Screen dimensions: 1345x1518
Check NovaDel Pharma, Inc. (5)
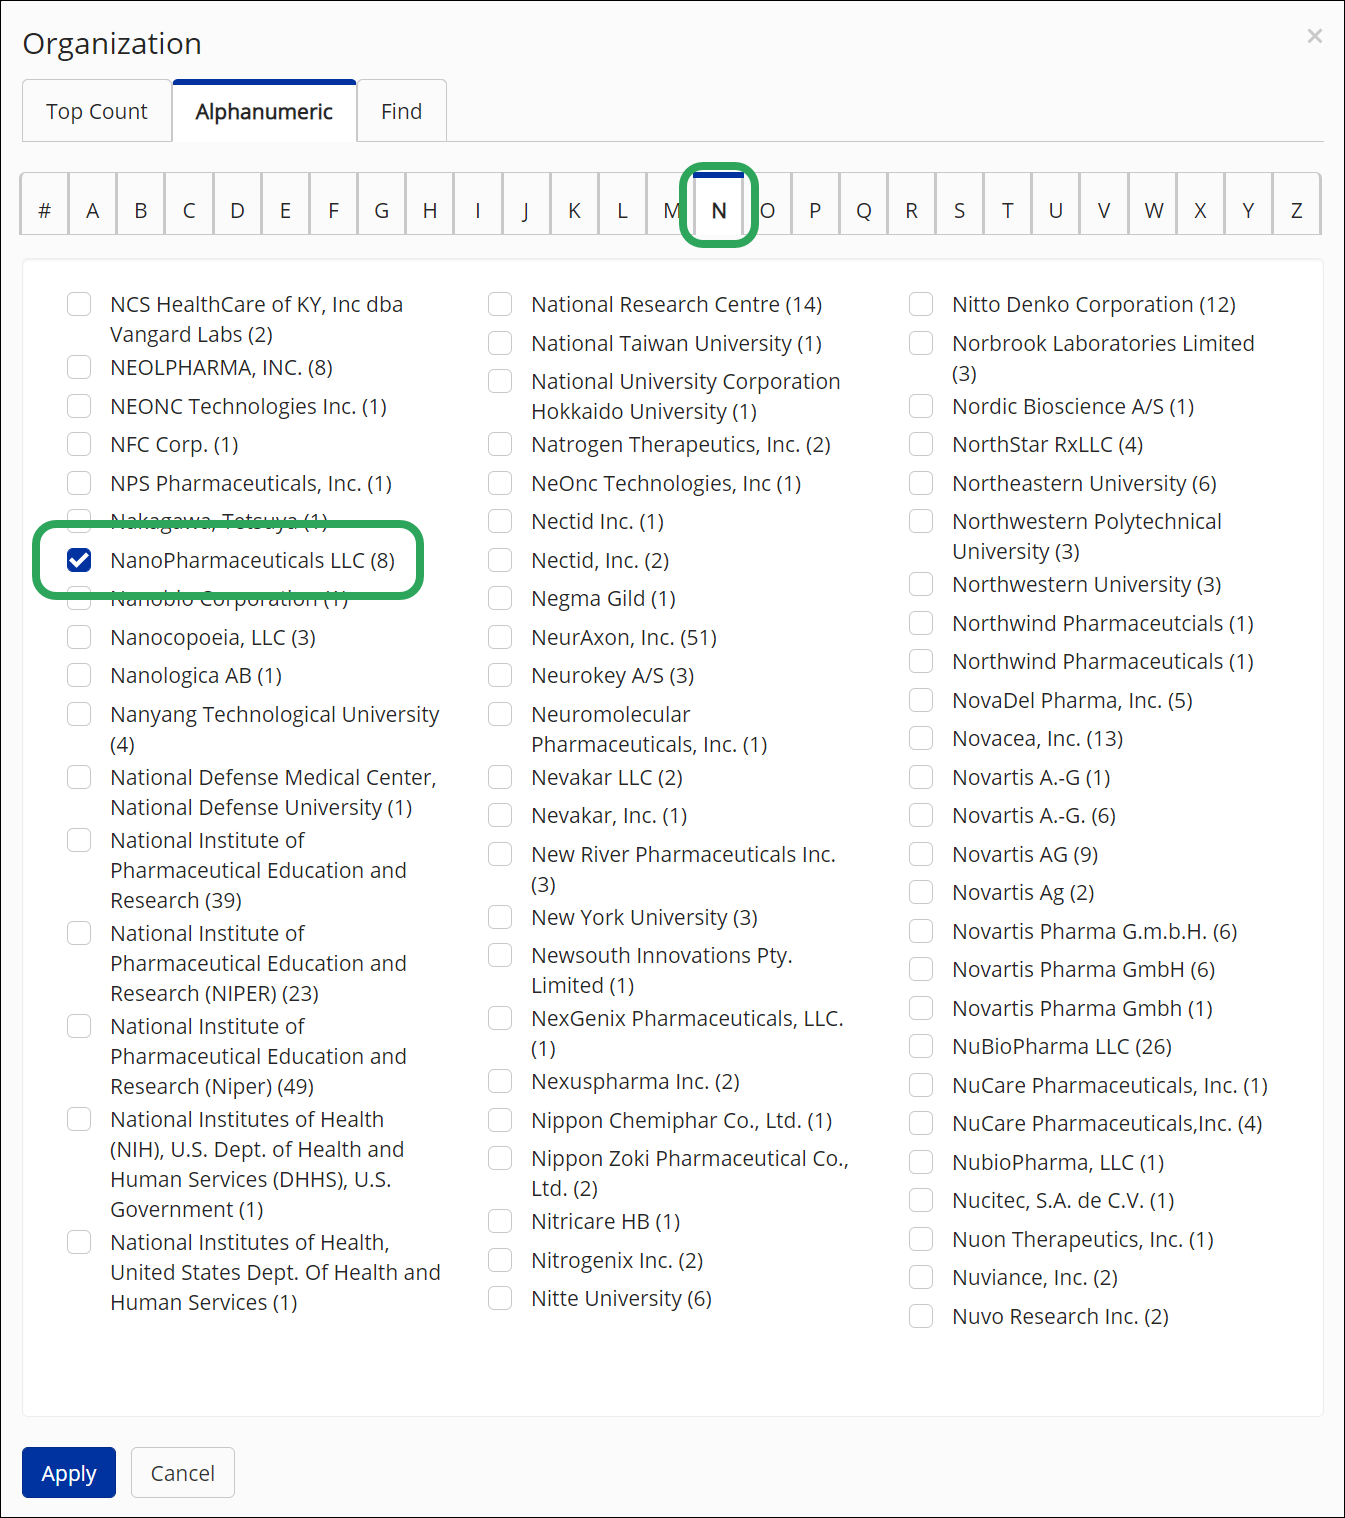coord(921,700)
